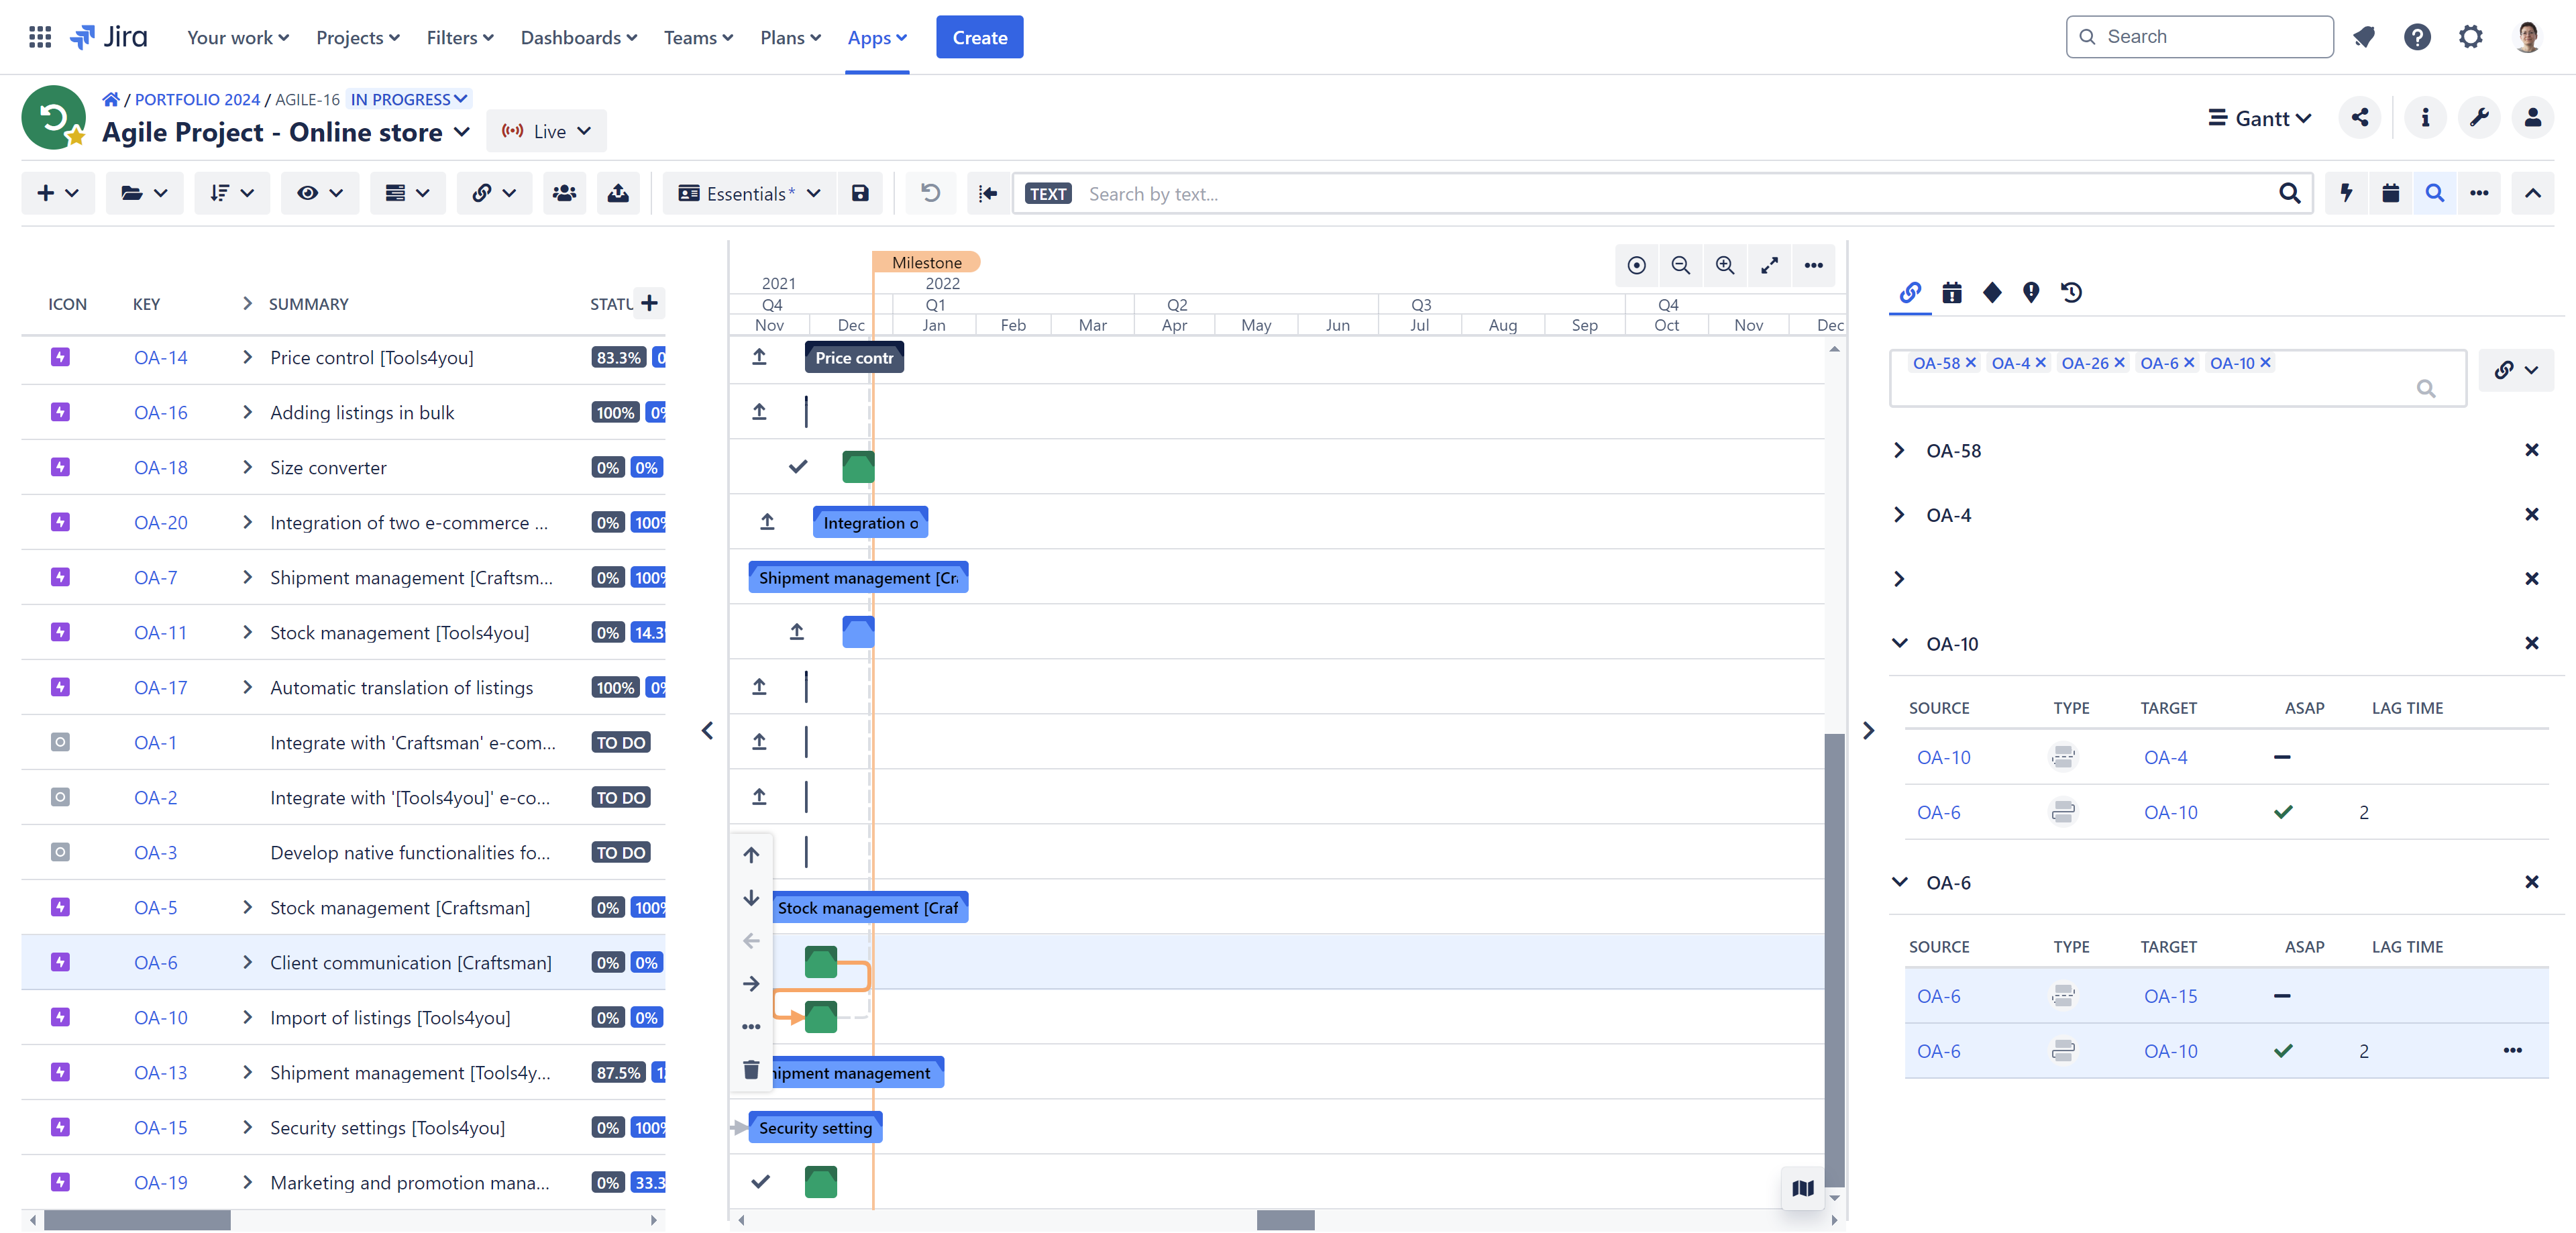Expand OA-5 Stock management Craftsman row
Viewport: 2576px width, 1233px height.
point(250,908)
